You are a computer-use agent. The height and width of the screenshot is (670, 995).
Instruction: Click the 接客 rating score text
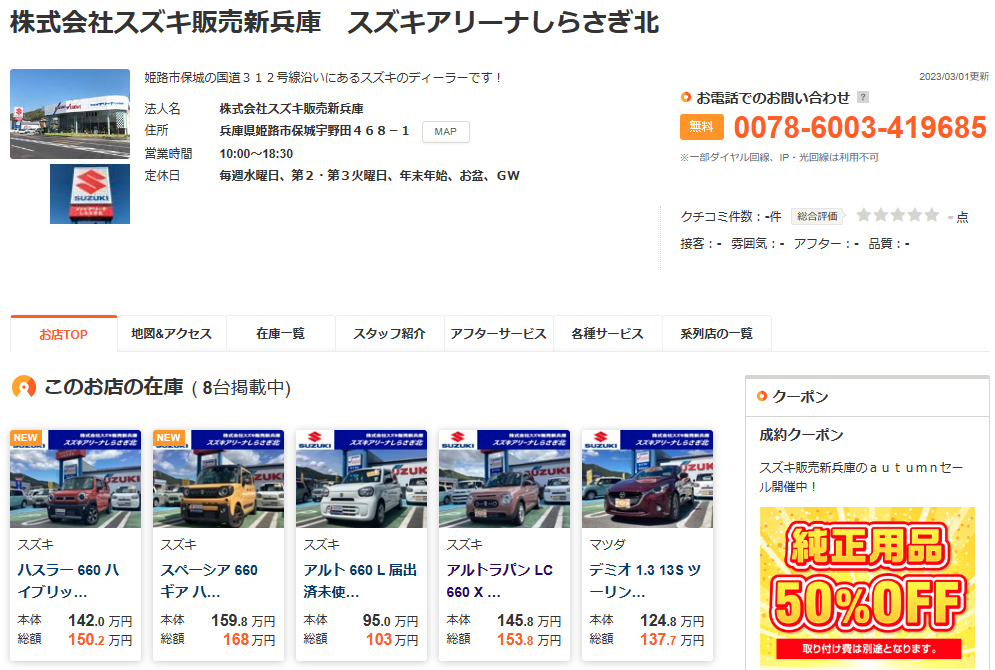click(x=701, y=244)
